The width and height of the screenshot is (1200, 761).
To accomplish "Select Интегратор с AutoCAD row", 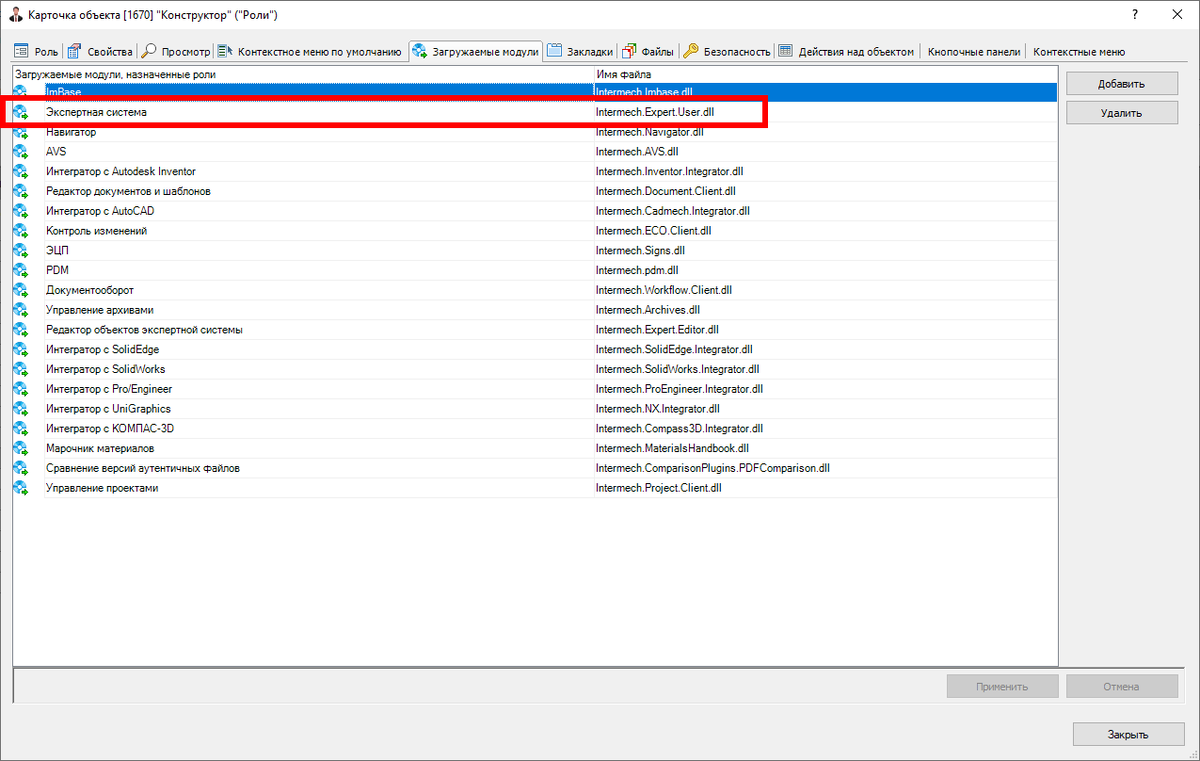I will click(x=535, y=211).
